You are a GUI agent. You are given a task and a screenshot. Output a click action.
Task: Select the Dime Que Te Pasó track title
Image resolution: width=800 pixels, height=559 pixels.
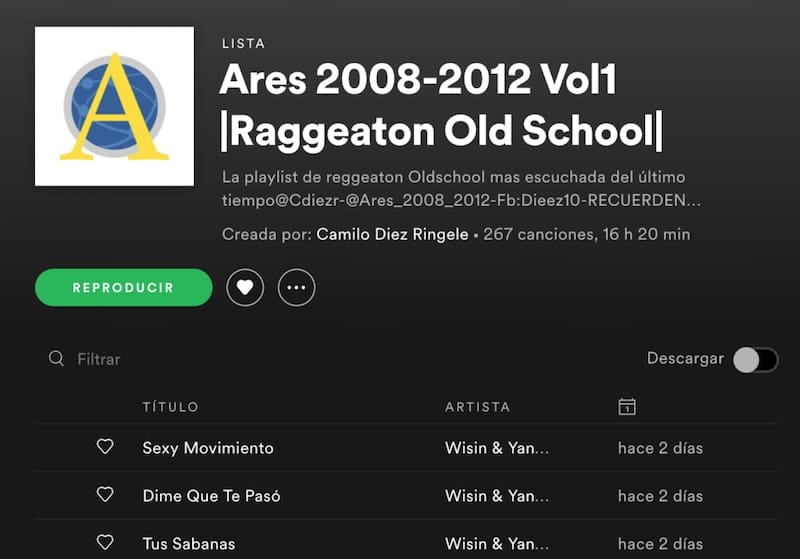click(x=211, y=496)
